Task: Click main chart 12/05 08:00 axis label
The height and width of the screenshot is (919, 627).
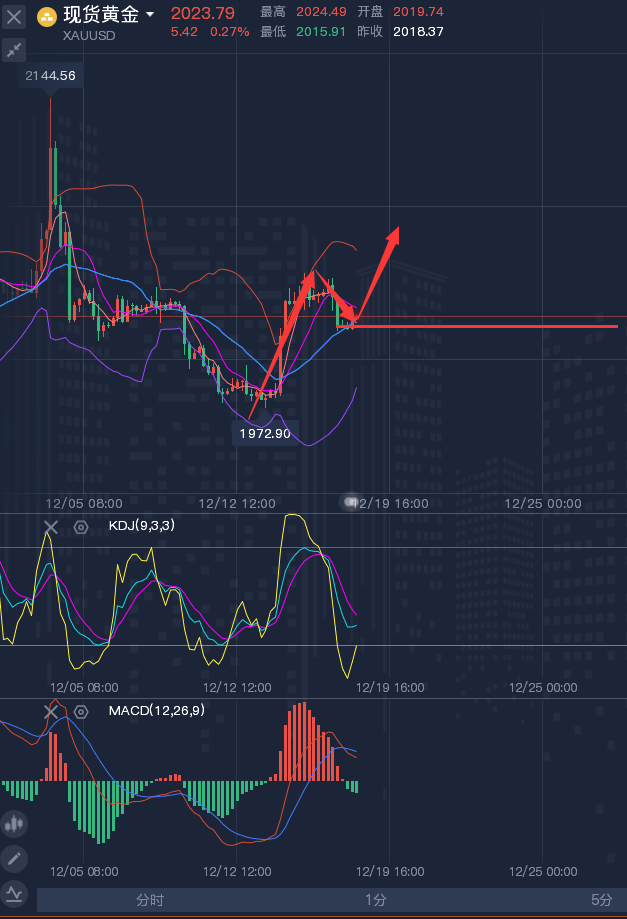Action: pyautogui.click(x=84, y=503)
